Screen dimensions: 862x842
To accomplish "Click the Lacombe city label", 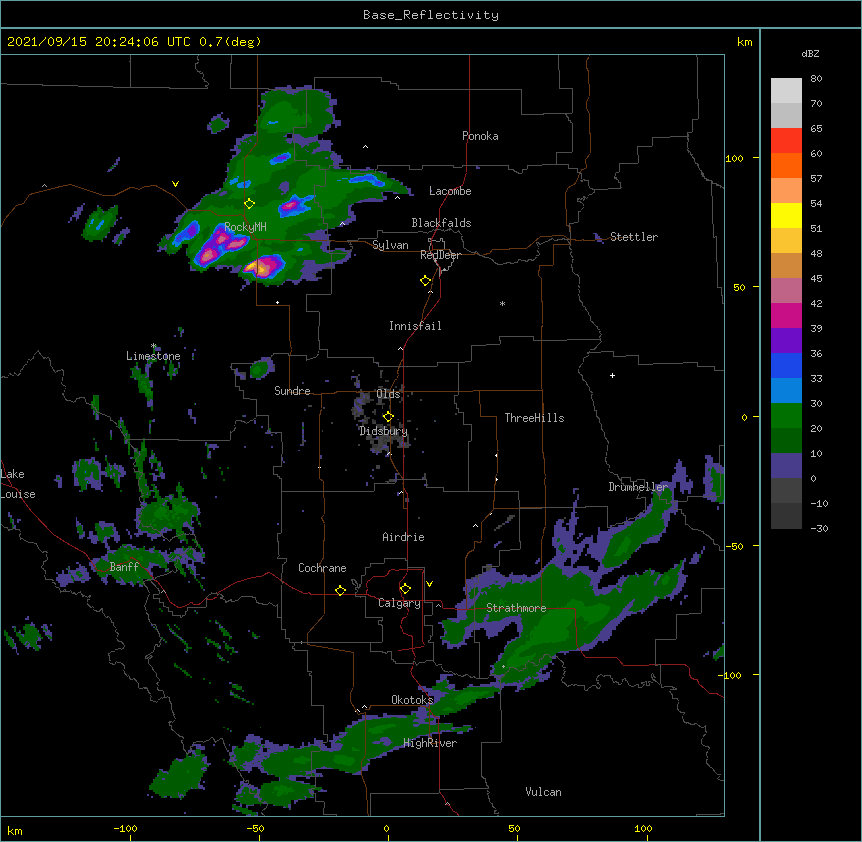I will (450, 191).
